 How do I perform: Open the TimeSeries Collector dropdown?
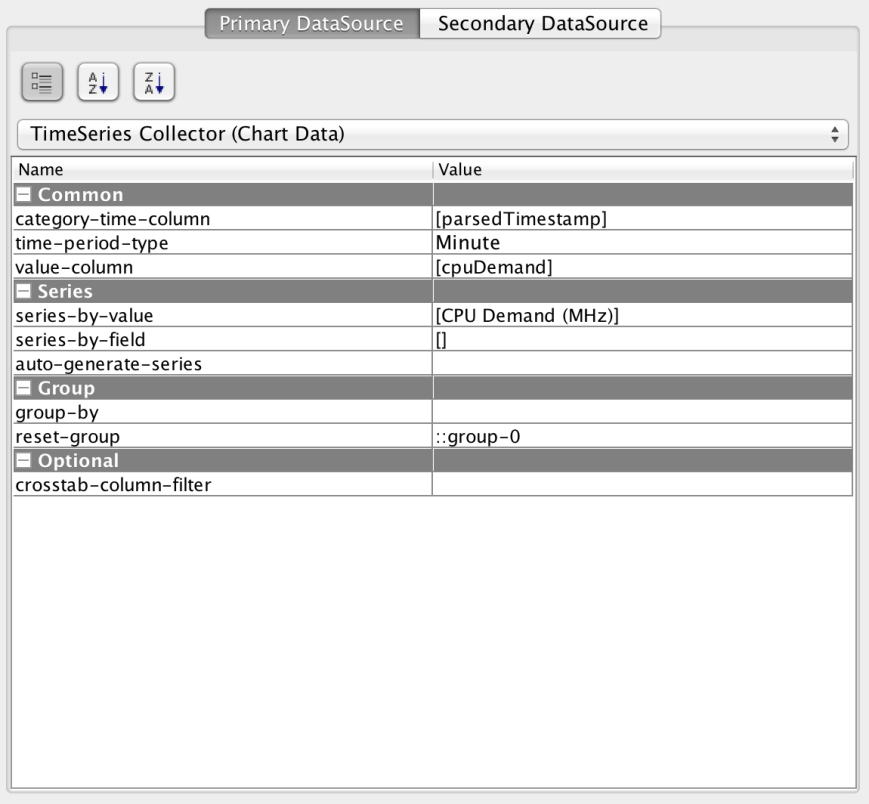433,133
